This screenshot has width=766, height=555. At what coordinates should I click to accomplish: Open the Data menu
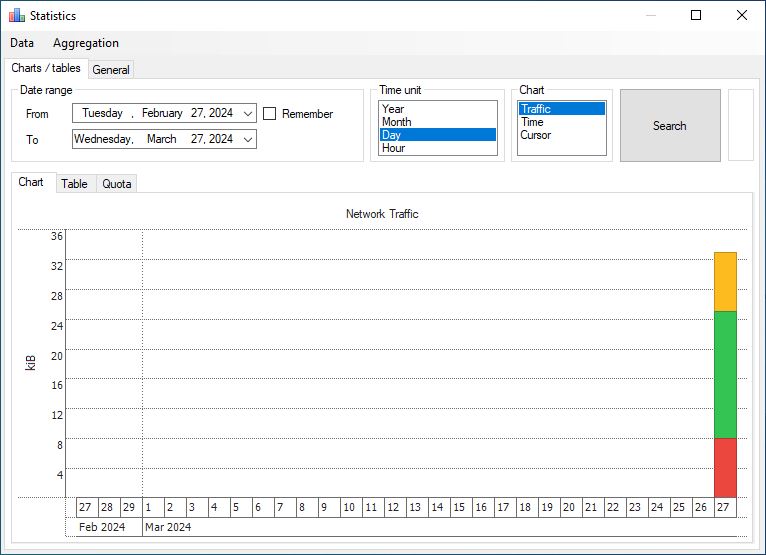pos(22,43)
